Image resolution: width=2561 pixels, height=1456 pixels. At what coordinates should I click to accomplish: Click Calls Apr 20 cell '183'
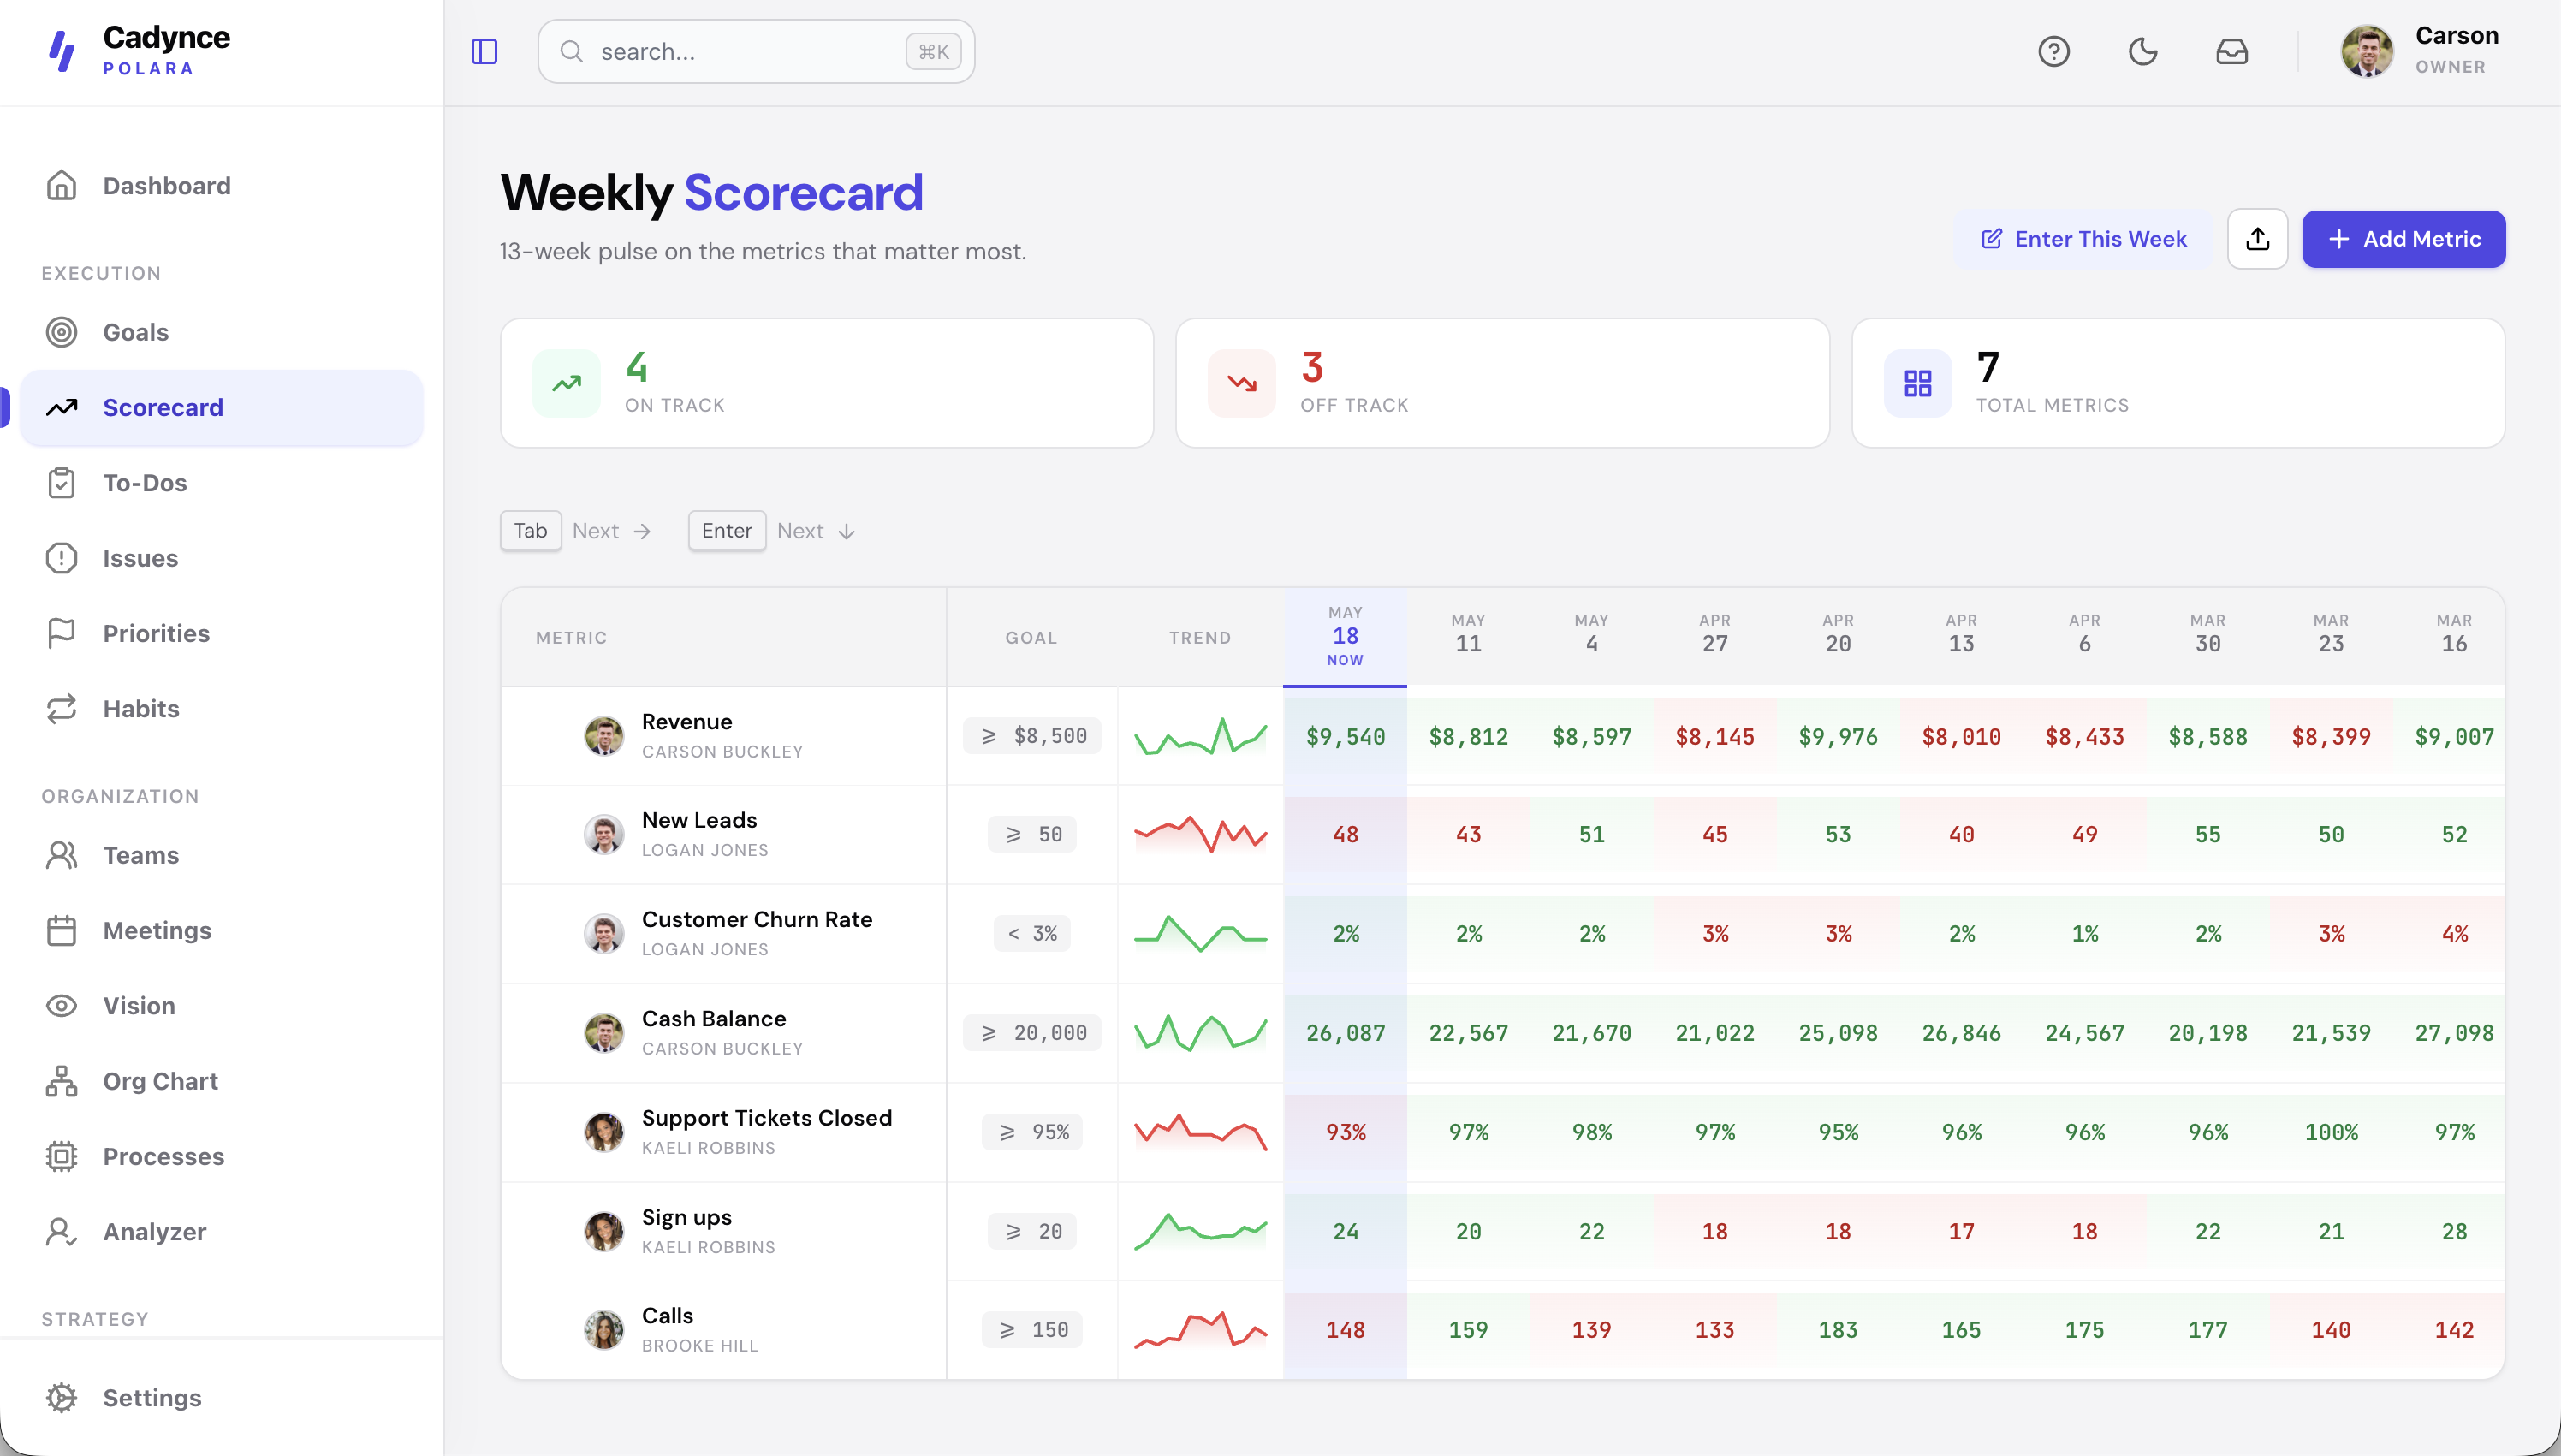[1838, 1330]
